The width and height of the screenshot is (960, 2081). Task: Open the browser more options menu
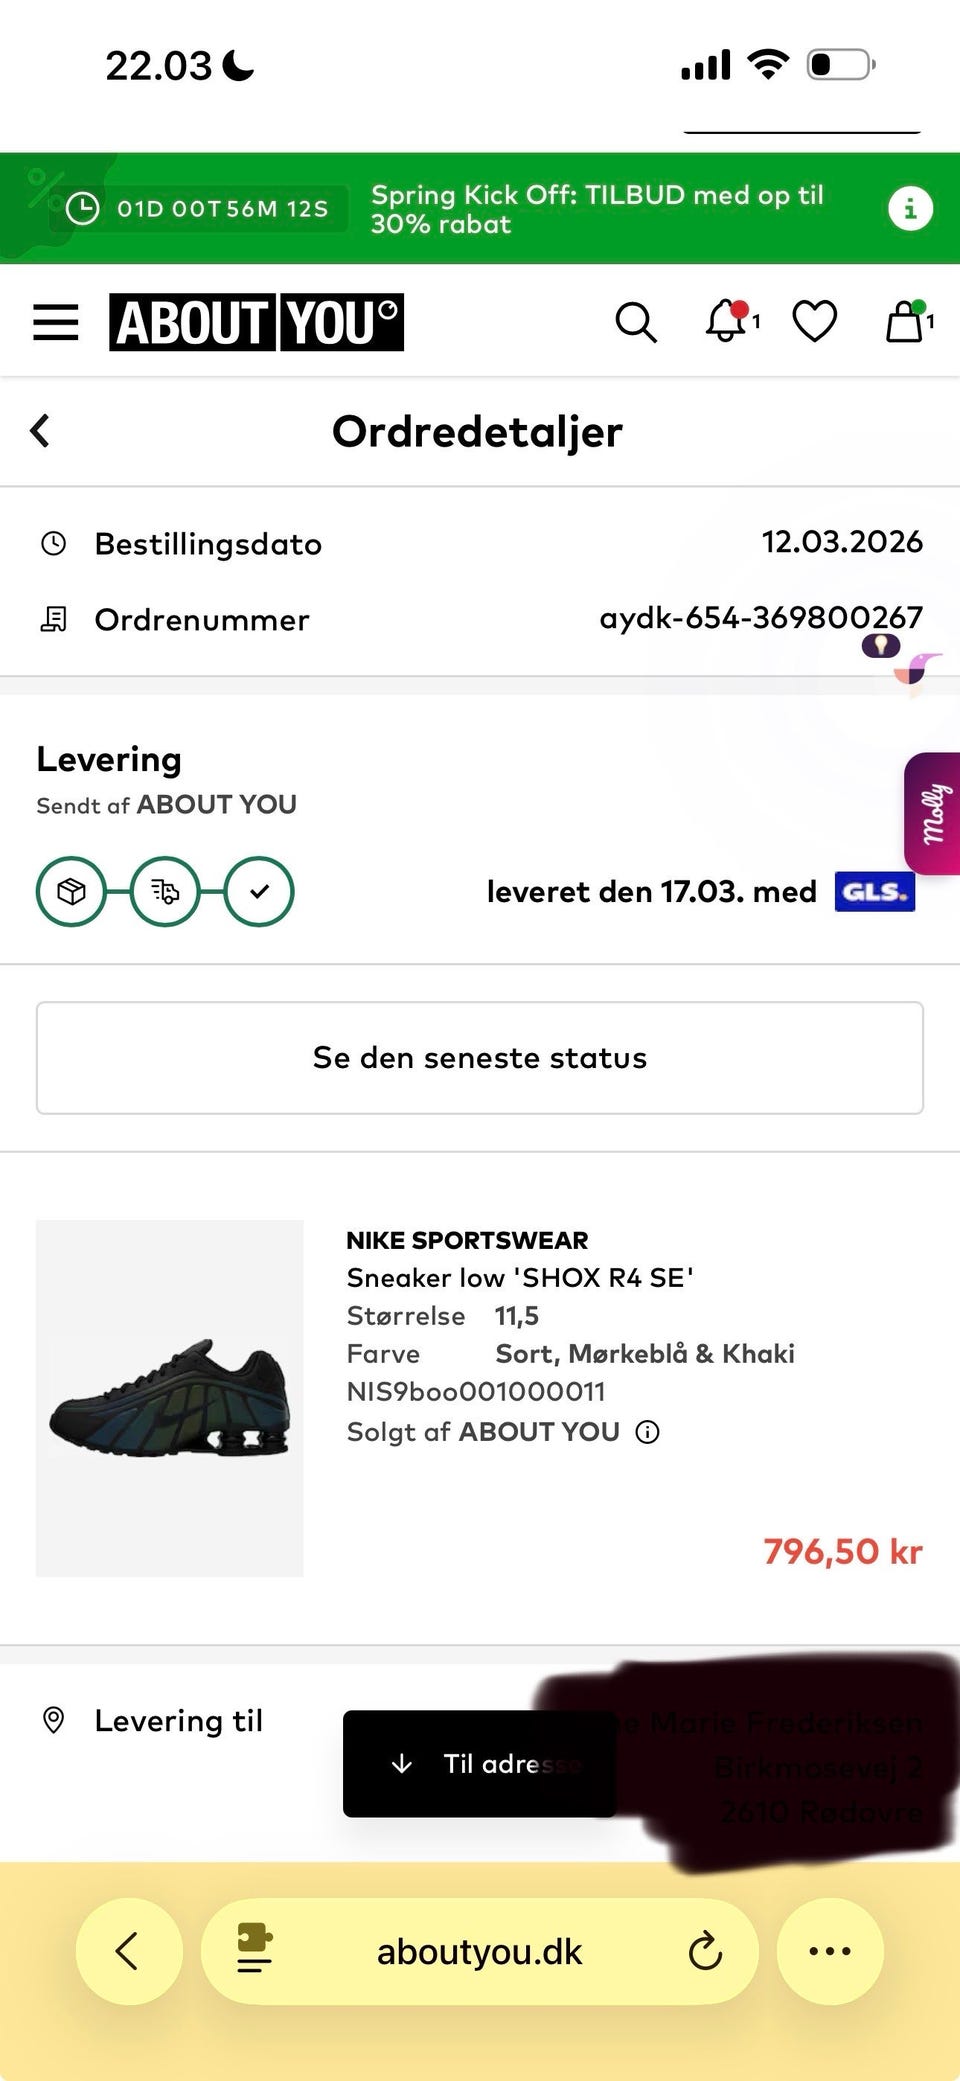coord(830,1951)
